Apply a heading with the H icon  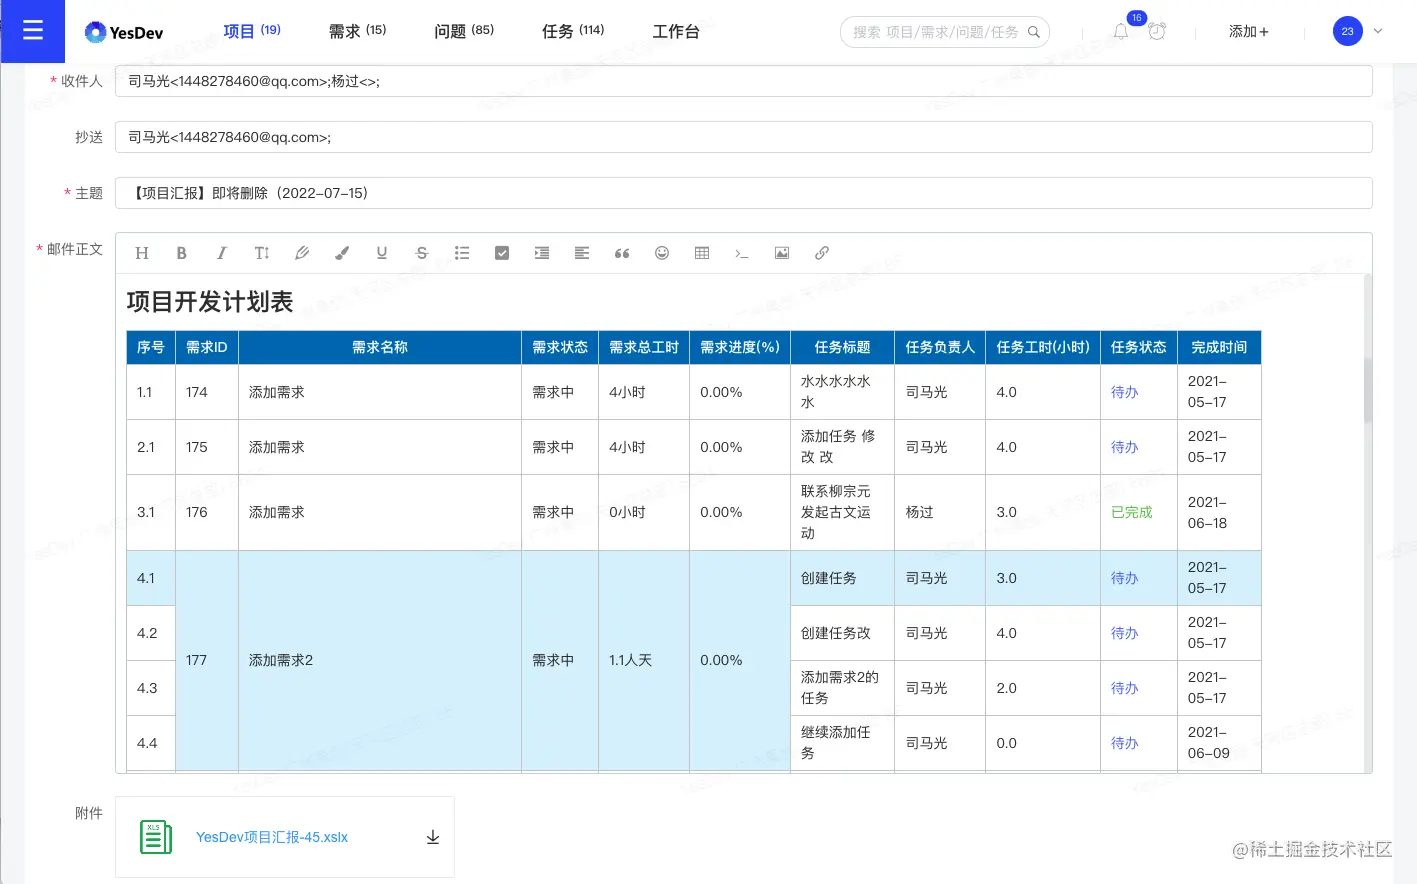click(x=141, y=253)
